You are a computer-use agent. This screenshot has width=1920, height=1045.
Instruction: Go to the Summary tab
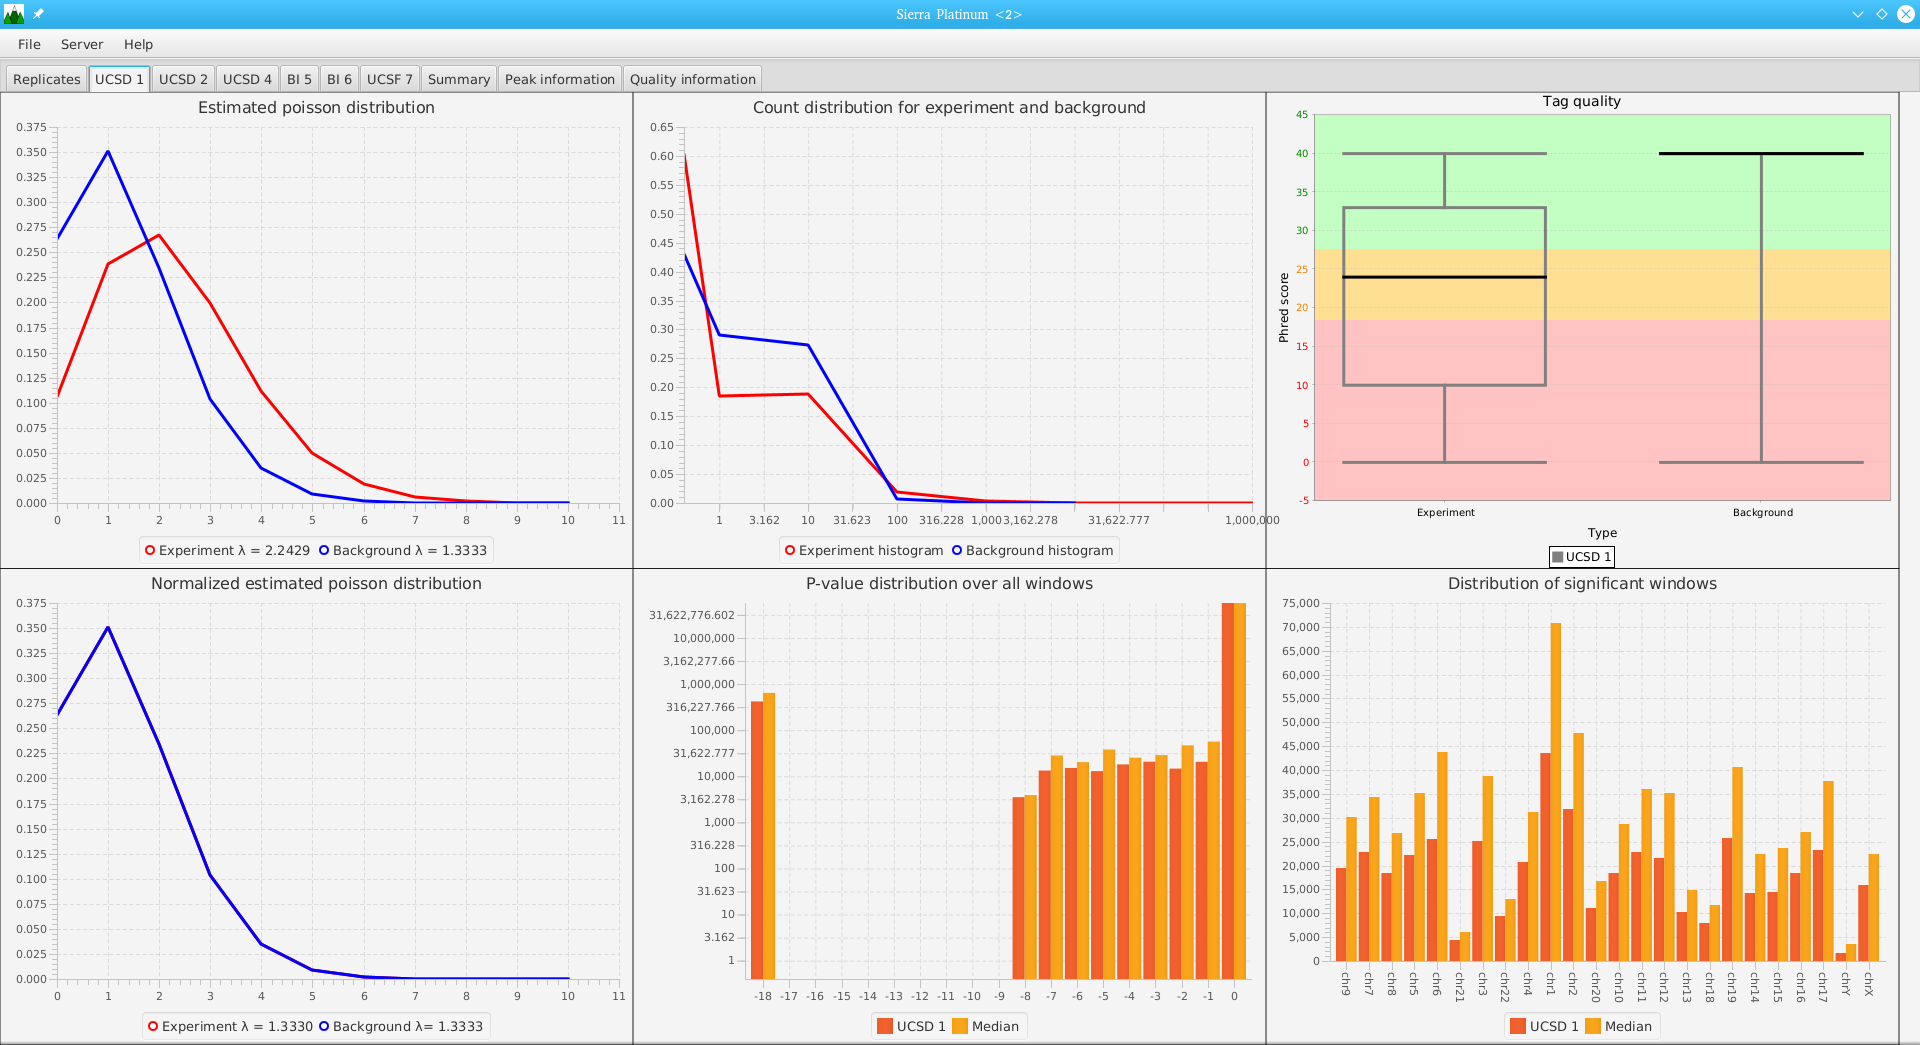458,79
